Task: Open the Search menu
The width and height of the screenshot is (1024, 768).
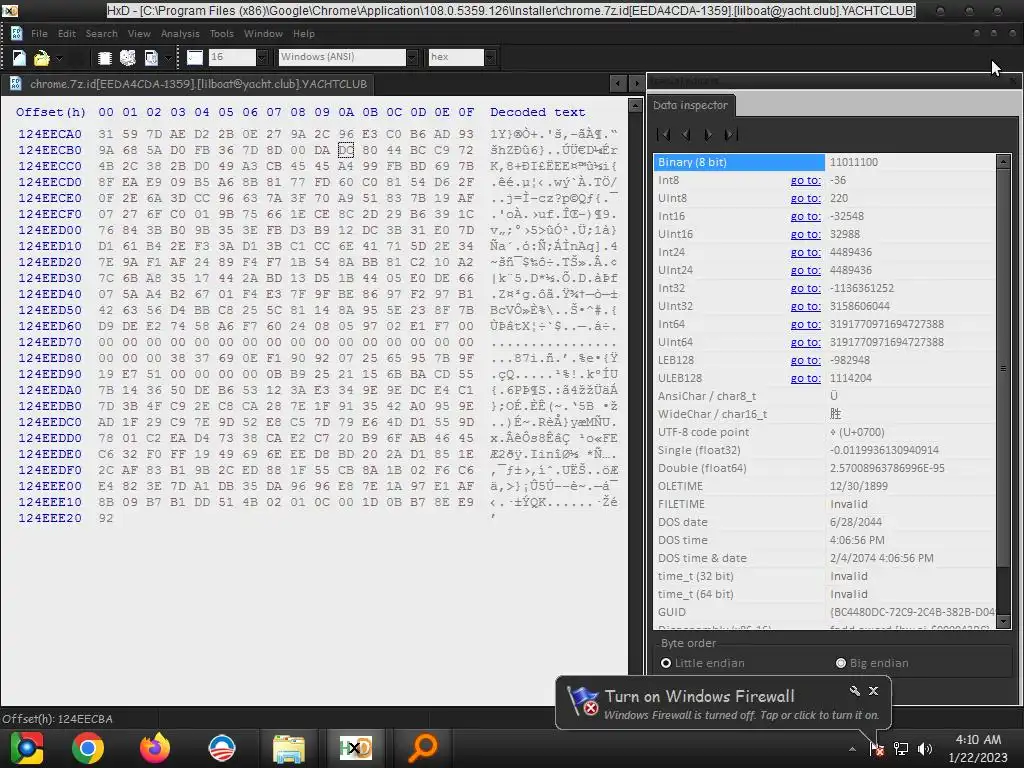Action: (x=102, y=33)
